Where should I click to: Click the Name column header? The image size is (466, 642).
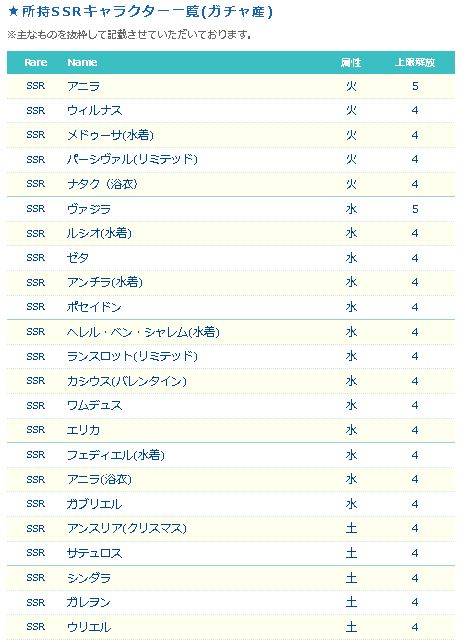coord(82,63)
